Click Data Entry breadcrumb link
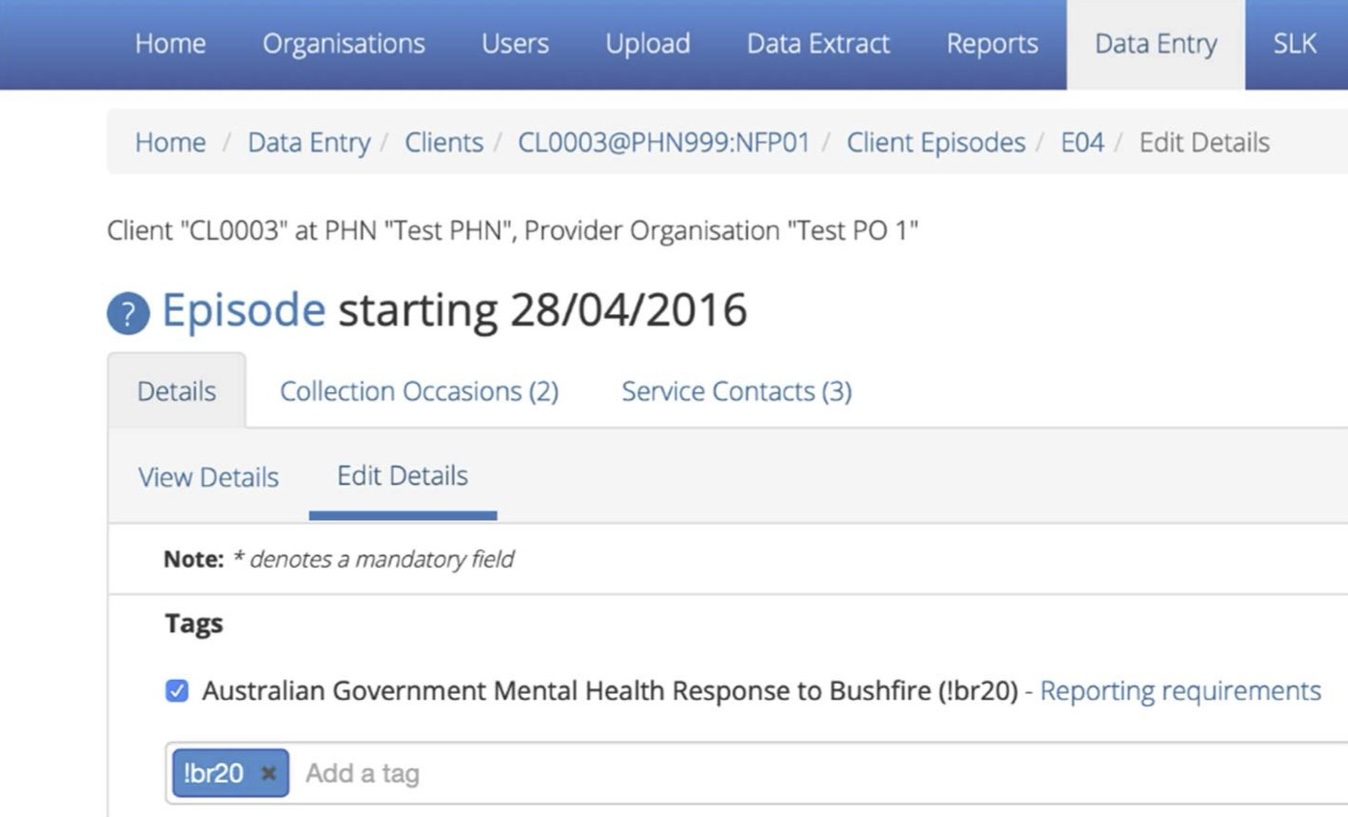This screenshot has height=817, width=1348. [x=309, y=142]
